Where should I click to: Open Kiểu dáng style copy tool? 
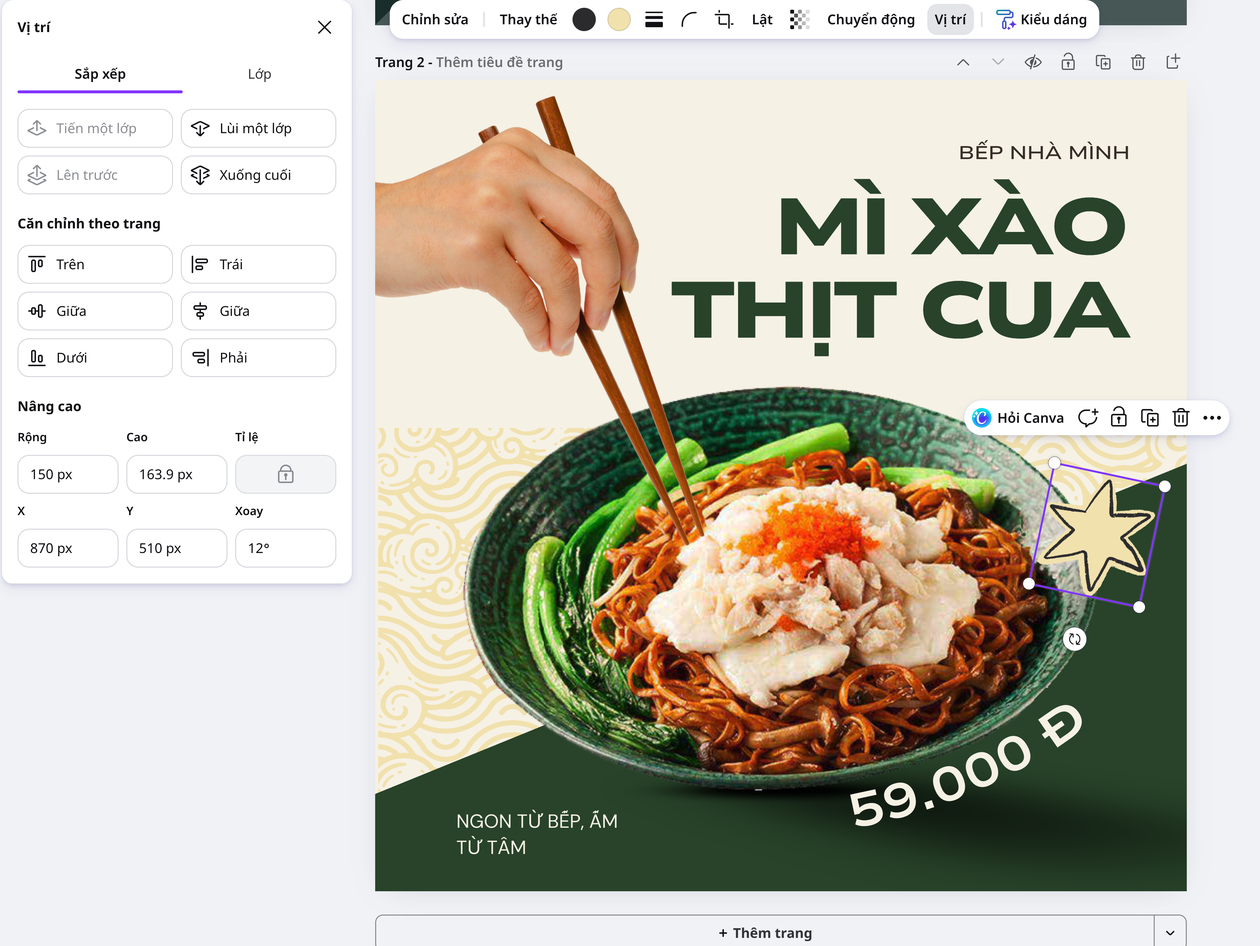1041,19
